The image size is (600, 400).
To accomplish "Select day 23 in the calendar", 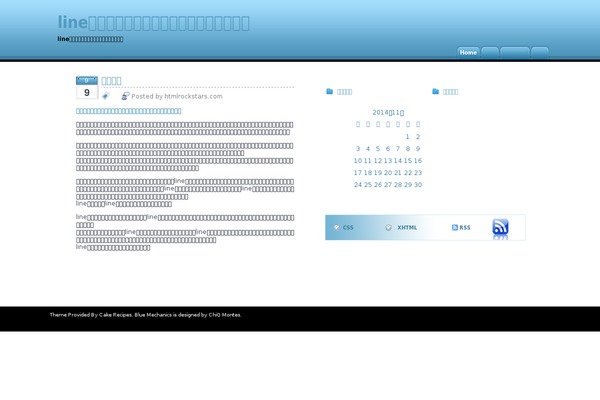I will [x=418, y=173].
